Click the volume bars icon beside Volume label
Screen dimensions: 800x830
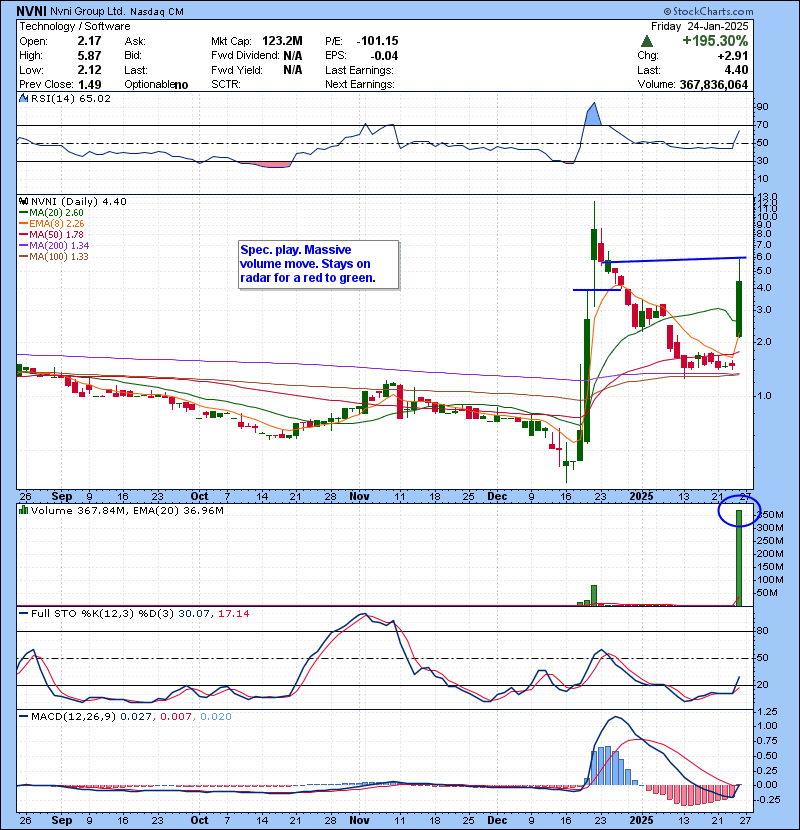[x=23, y=510]
